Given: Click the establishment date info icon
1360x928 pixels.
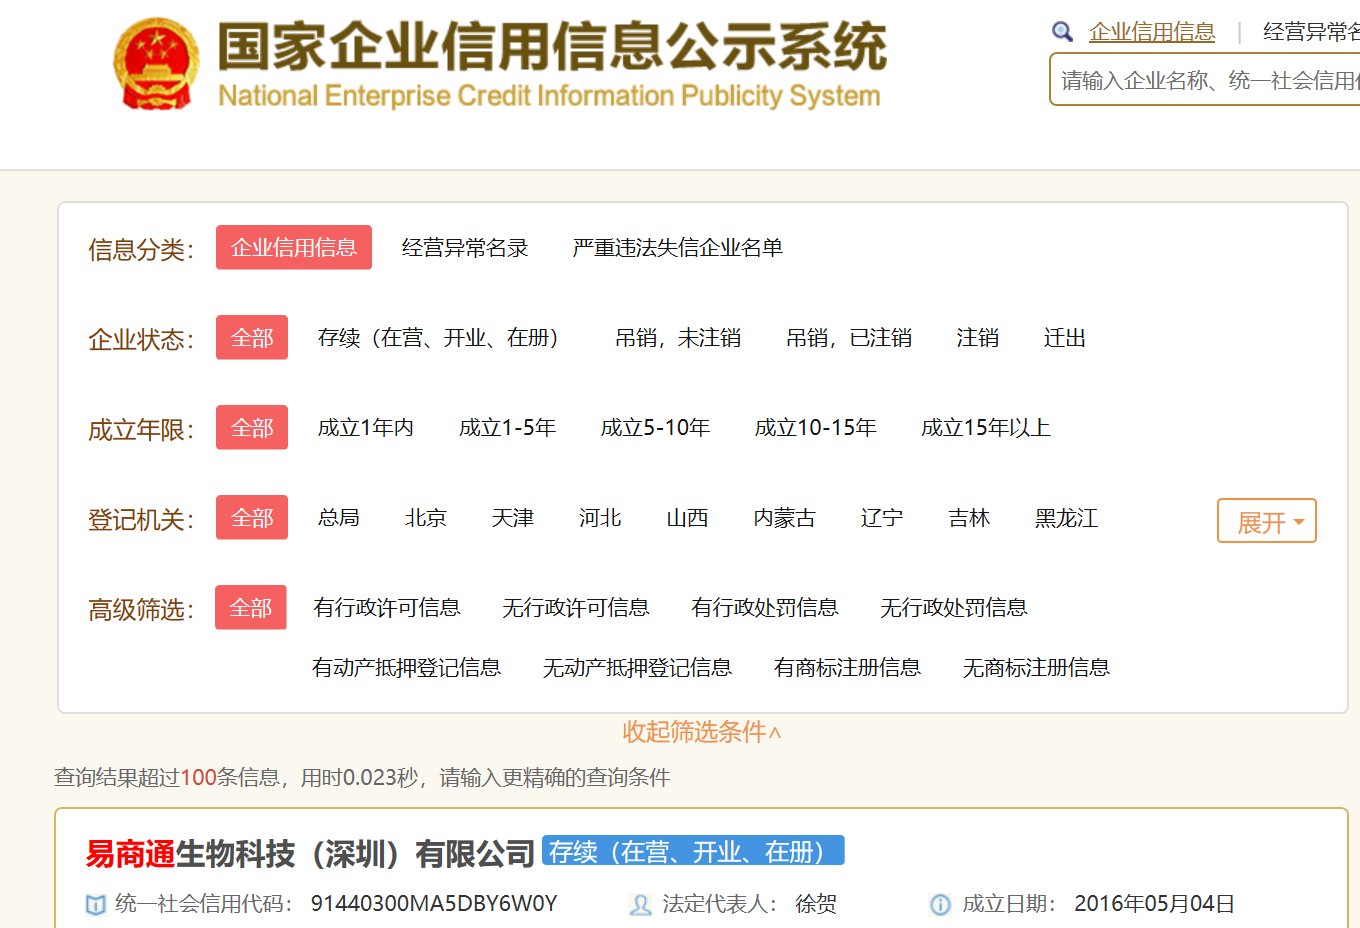Looking at the screenshot, I should [x=939, y=905].
